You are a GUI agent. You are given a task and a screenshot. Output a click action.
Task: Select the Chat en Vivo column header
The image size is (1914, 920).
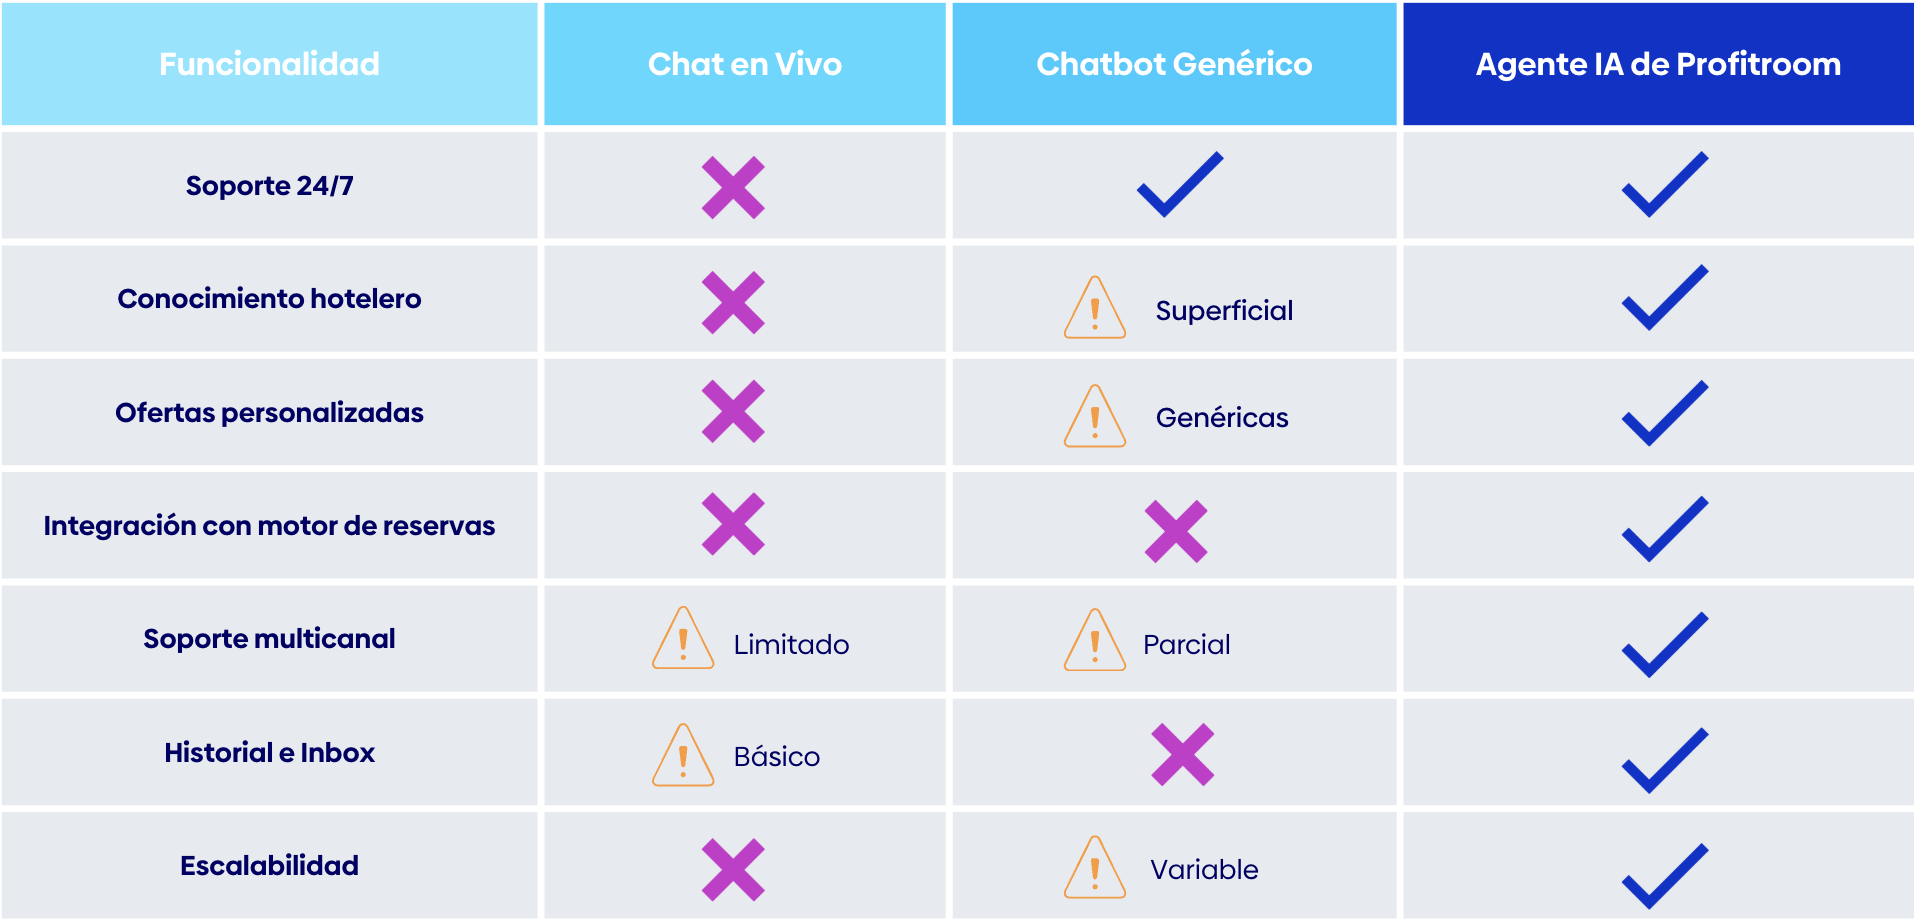click(x=744, y=64)
